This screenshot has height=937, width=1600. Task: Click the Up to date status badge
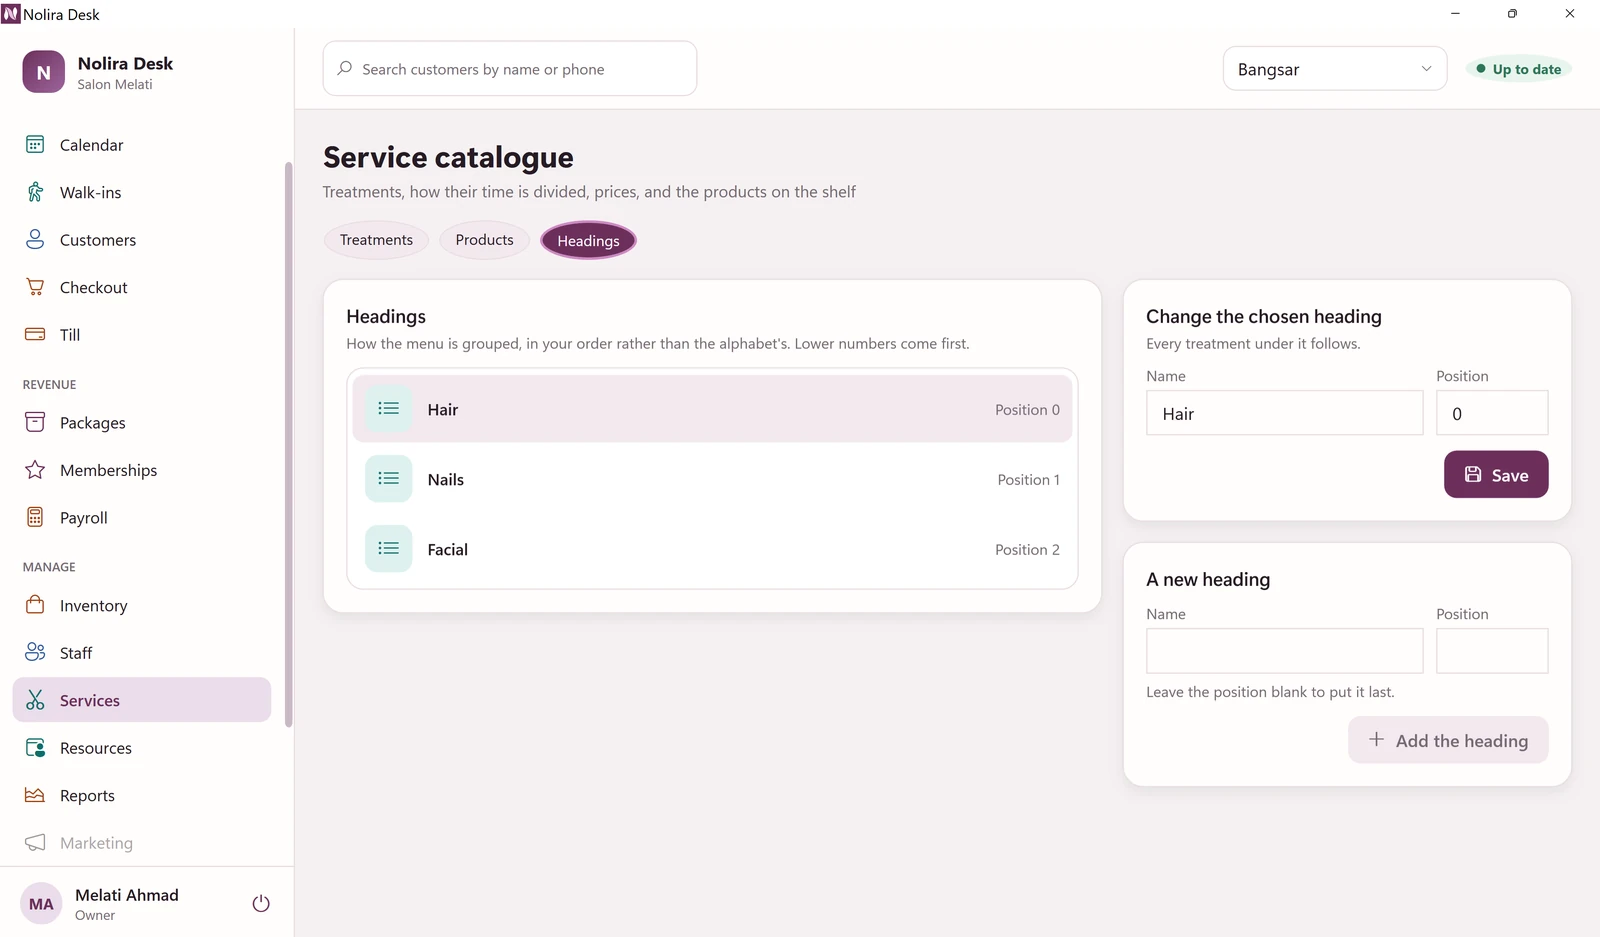click(x=1518, y=69)
